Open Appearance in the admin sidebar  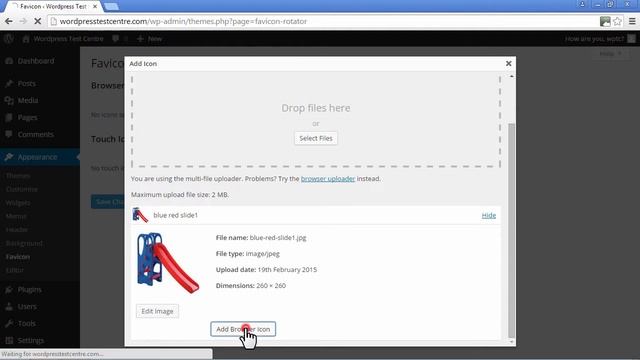point(37,157)
